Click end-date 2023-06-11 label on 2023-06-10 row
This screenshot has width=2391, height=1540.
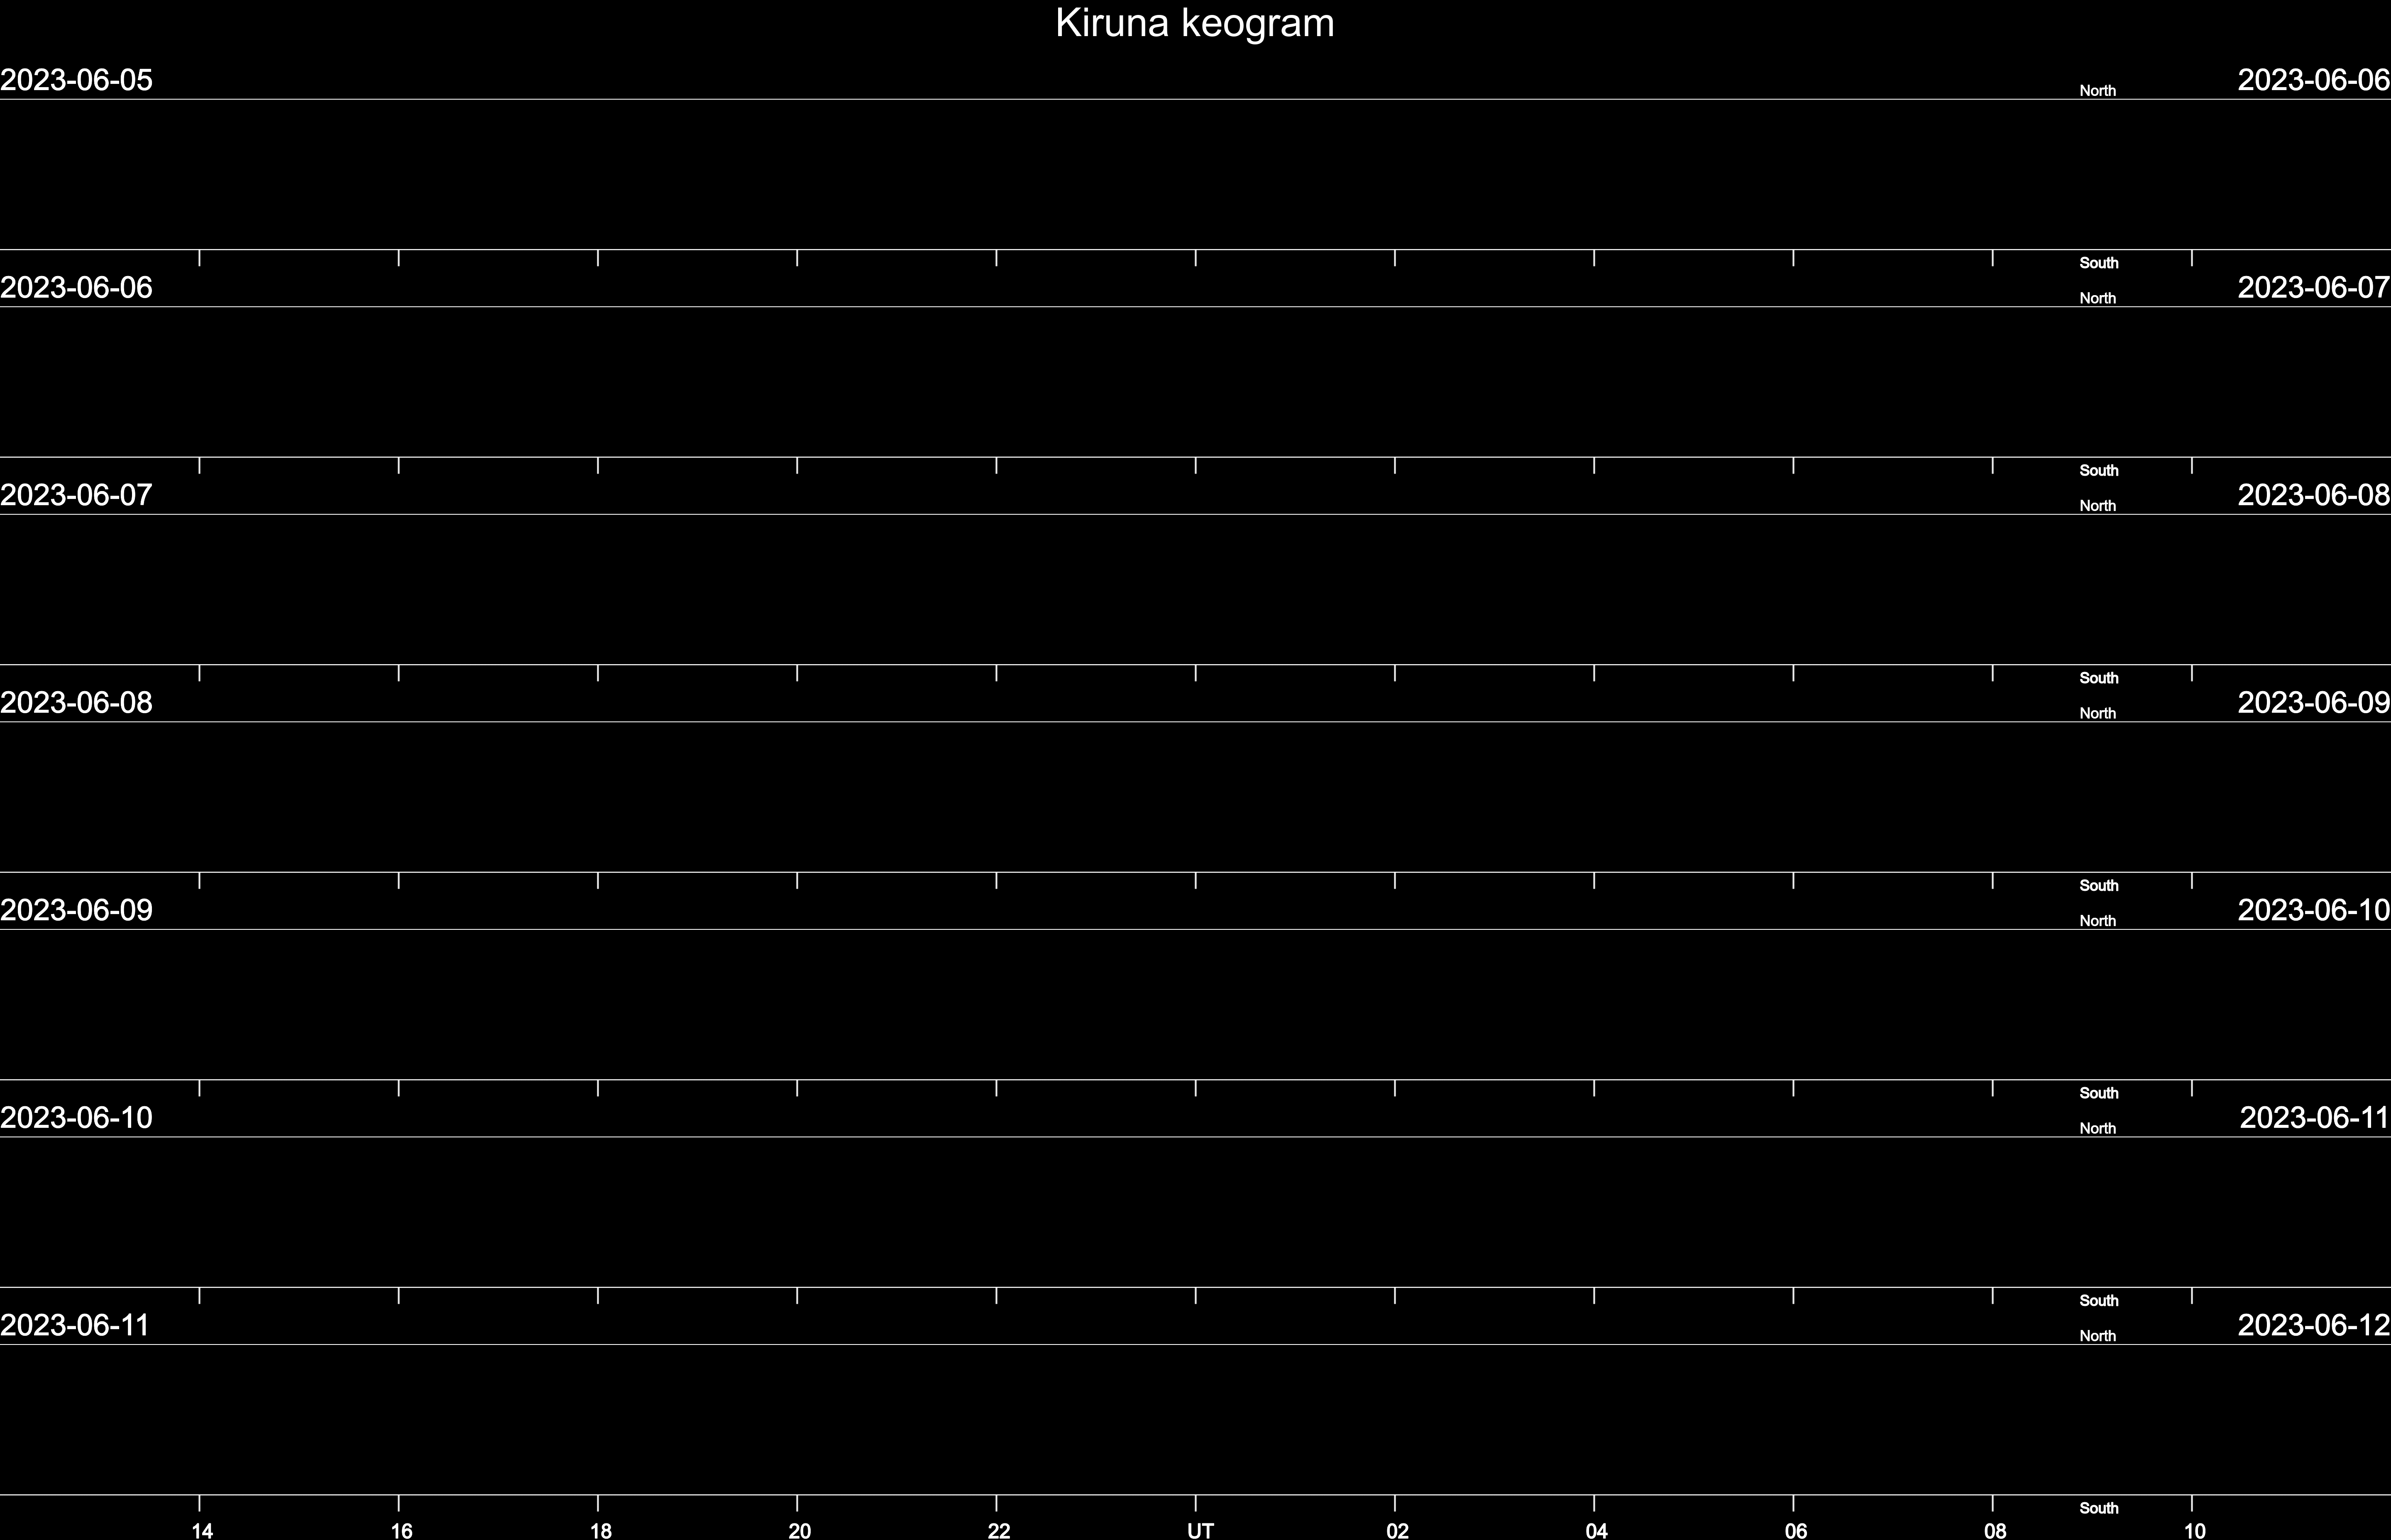[2315, 1117]
